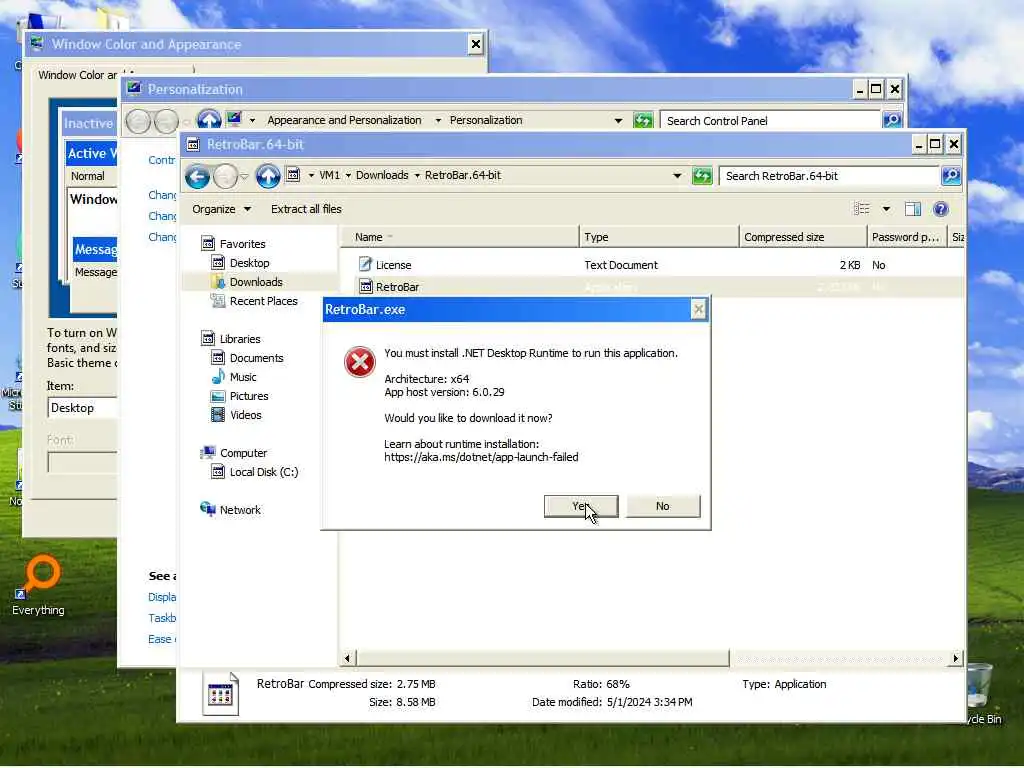Open Pictures library

click(249, 396)
